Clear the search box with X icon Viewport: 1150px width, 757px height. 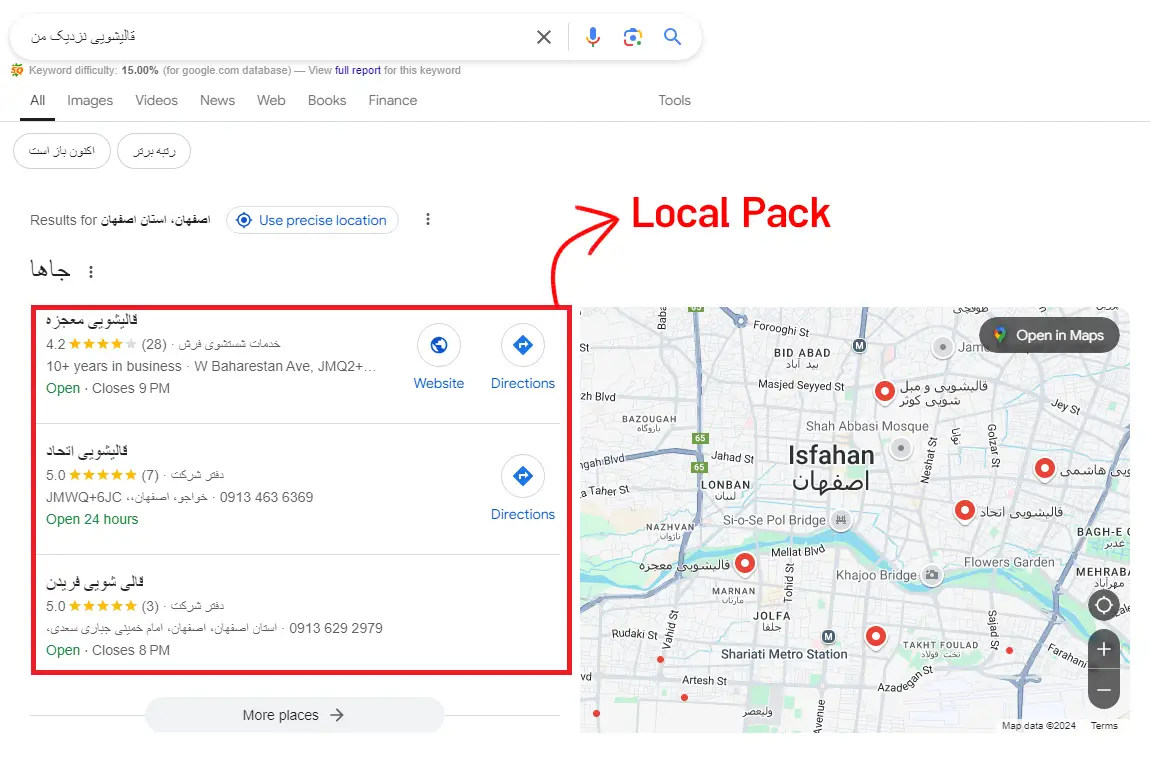click(x=543, y=37)
